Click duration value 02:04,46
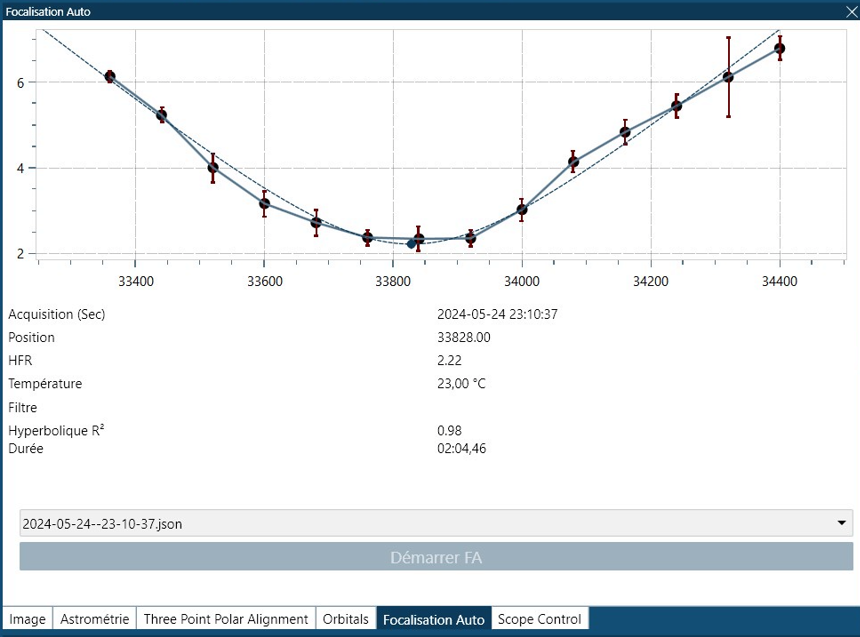 (x=461, y=448)
